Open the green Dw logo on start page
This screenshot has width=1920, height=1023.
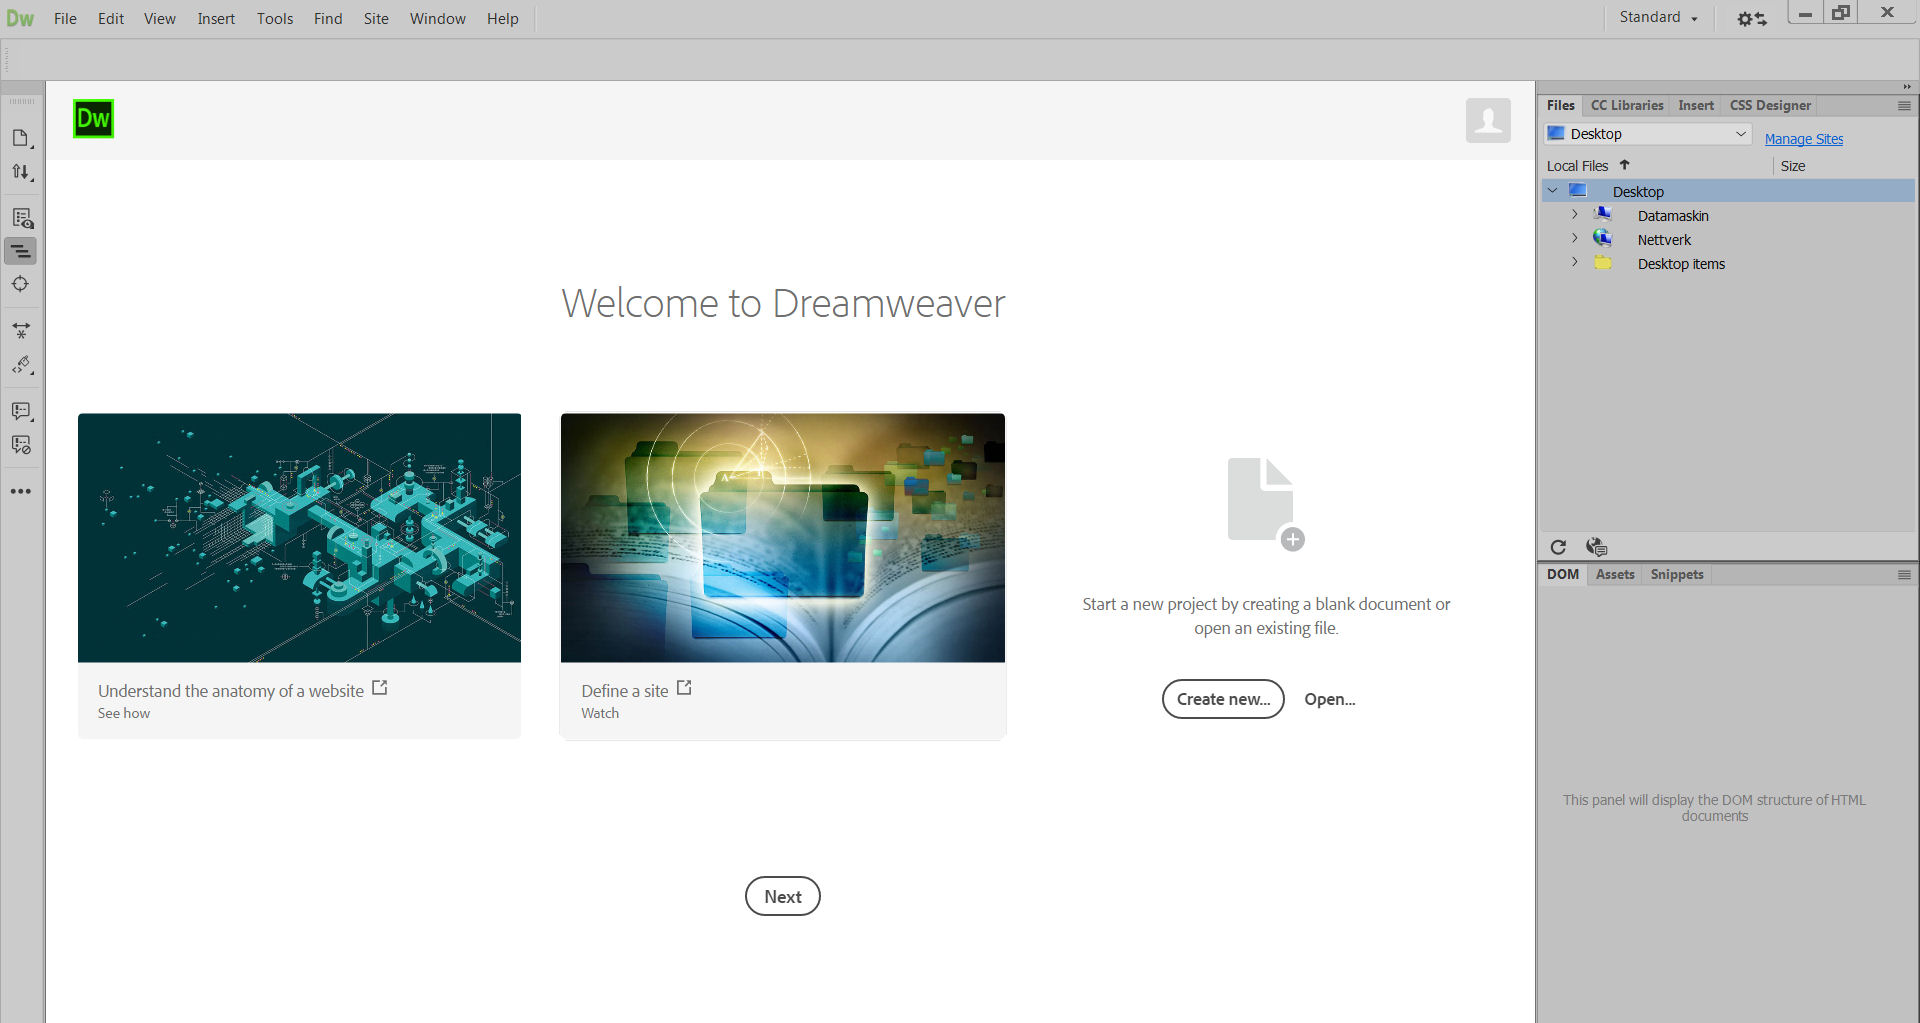pyautogui.click(x=93, y=119)
